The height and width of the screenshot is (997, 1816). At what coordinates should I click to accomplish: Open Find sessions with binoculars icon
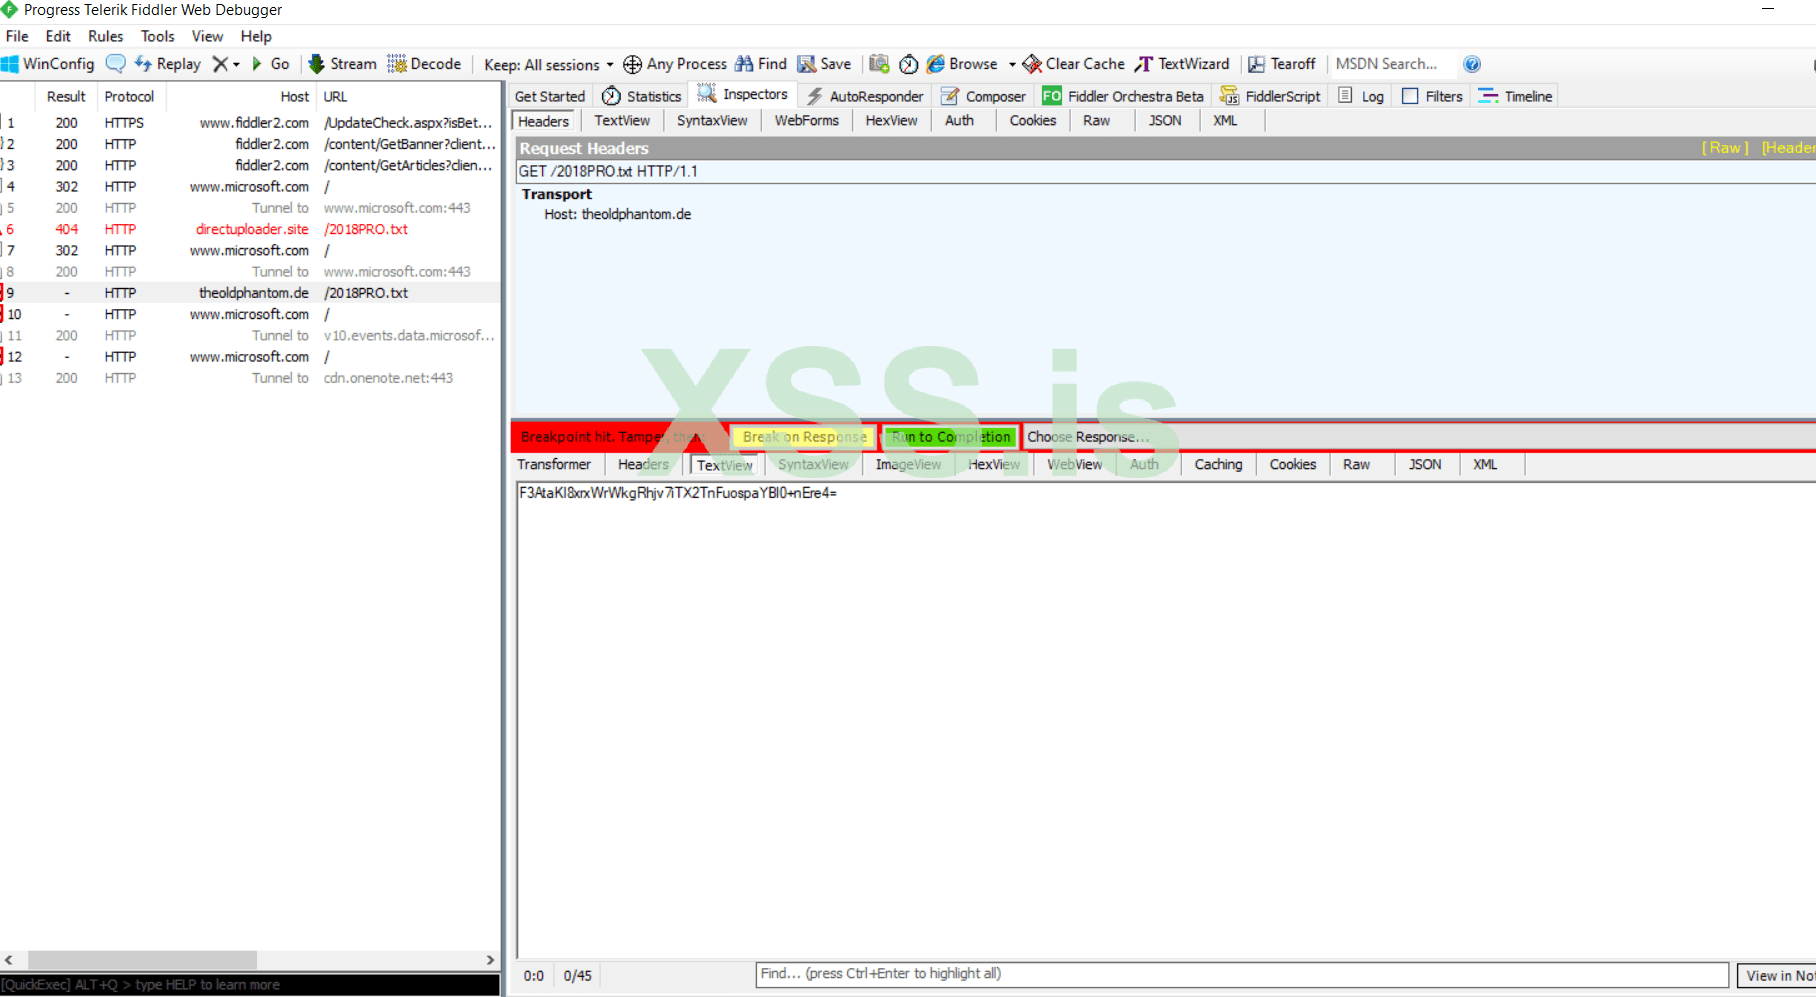(761, 64)
